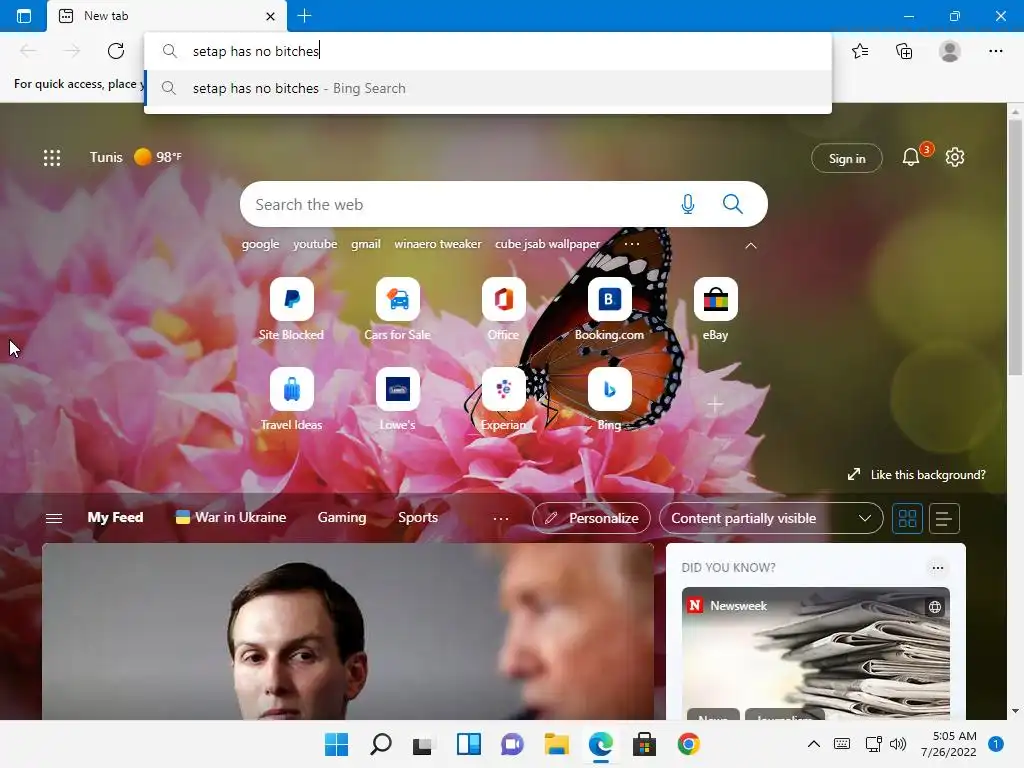The height and width of the screenshot is (768, 1024).
Task: Click the youtube recent search link
Action: pos(315,244)
